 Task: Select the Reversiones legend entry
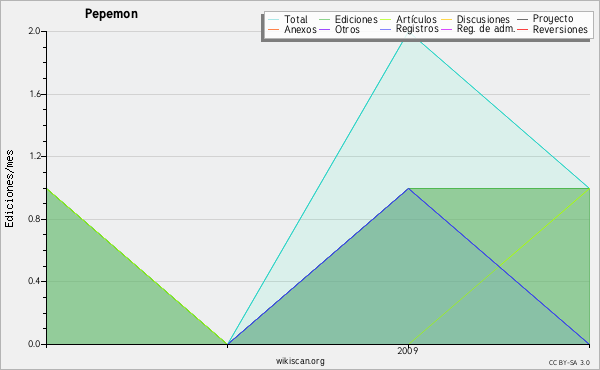pyautogui.click(x=560, y=29)
